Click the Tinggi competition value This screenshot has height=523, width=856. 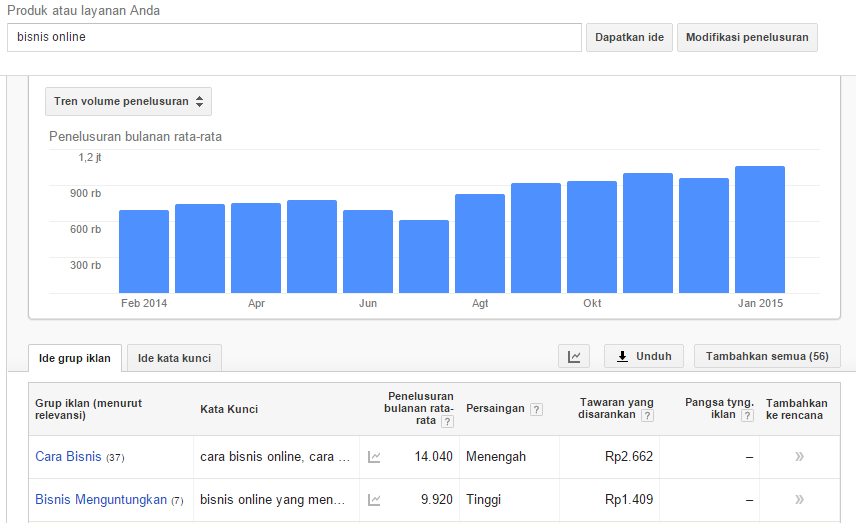coord(483,500)
